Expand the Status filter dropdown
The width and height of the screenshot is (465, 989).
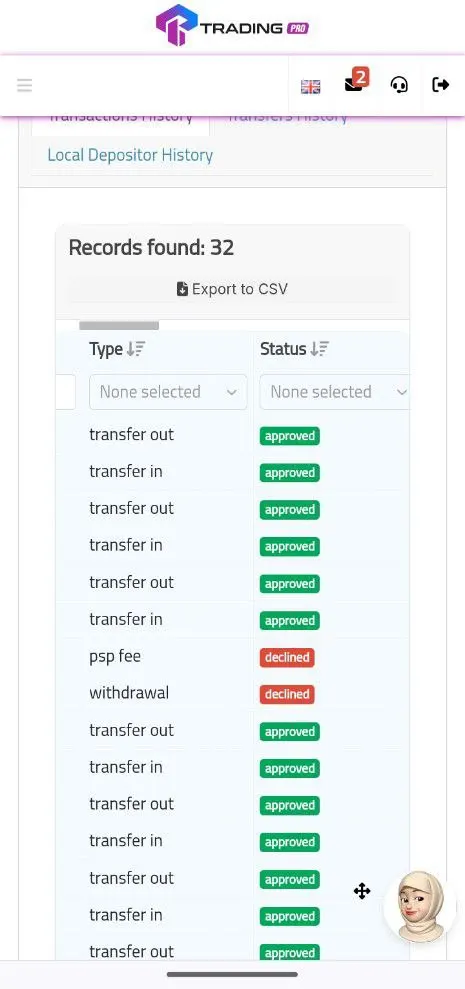click(x=335, y=392)
